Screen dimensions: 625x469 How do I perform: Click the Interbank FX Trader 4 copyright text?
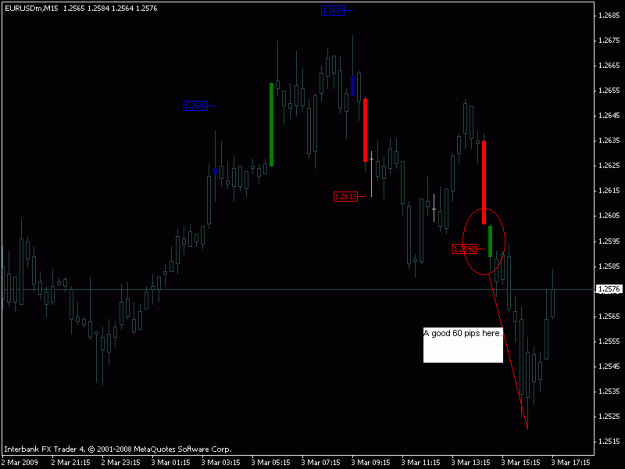point(118,449)
